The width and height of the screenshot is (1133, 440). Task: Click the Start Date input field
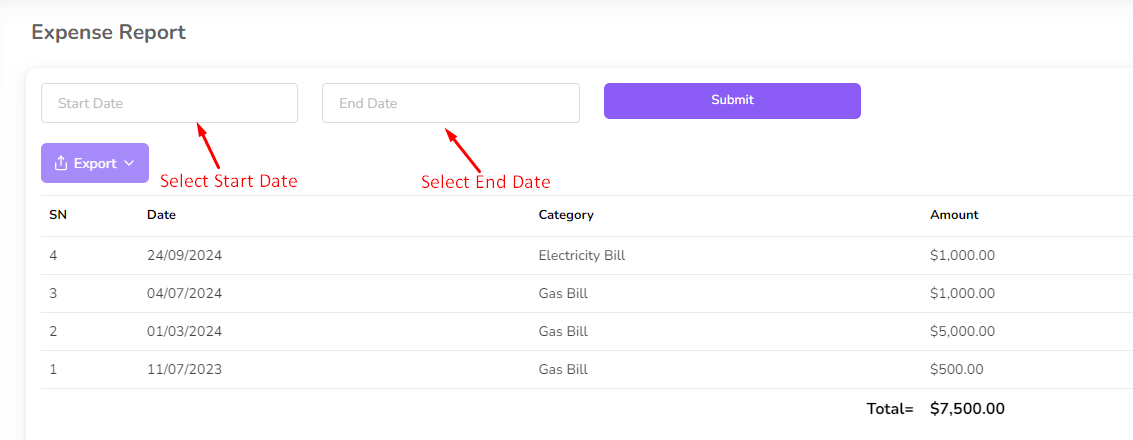coord(169,103)
